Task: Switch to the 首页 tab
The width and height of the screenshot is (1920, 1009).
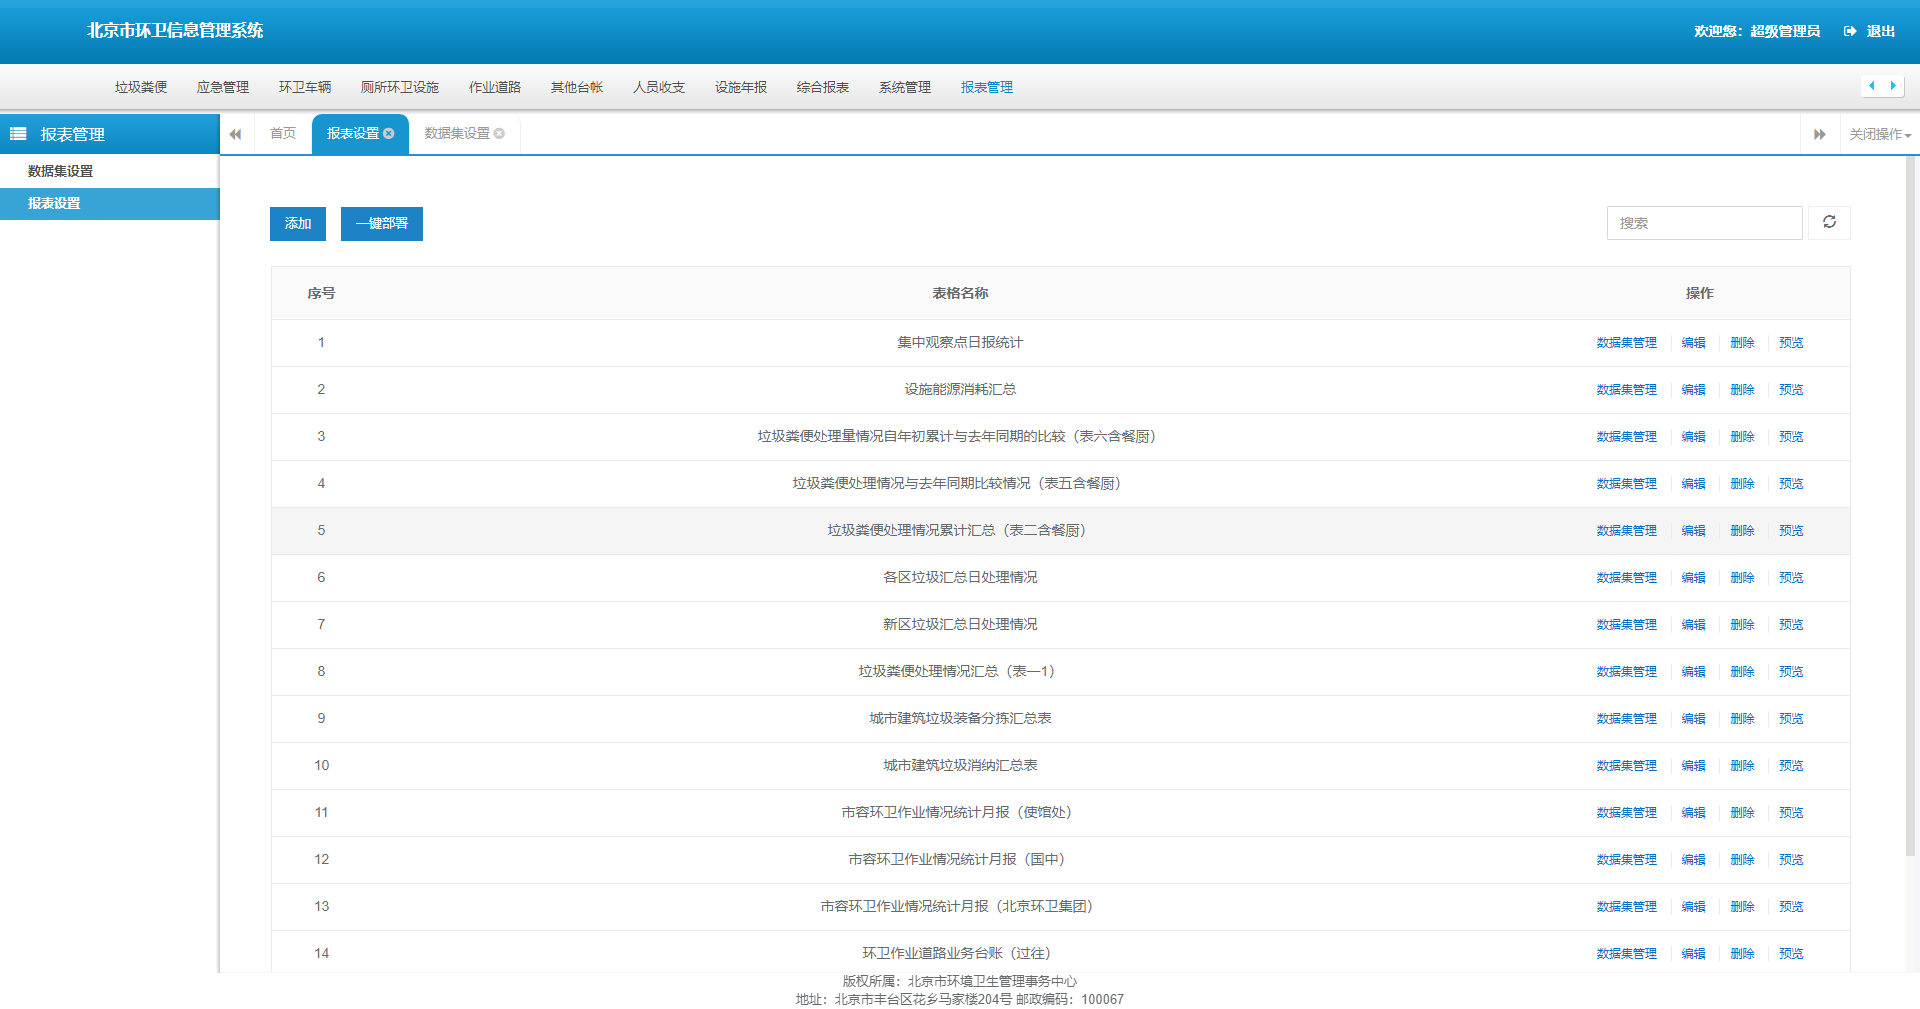Action: pos(283,134)
